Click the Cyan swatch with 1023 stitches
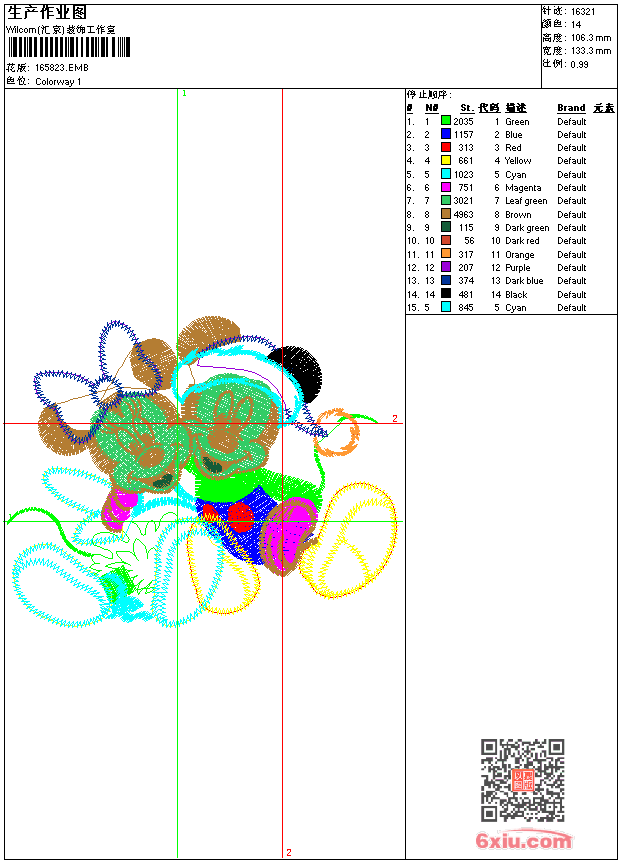This screenshot has height=860, width=620. pyautogui.click(x=446, y=174)
